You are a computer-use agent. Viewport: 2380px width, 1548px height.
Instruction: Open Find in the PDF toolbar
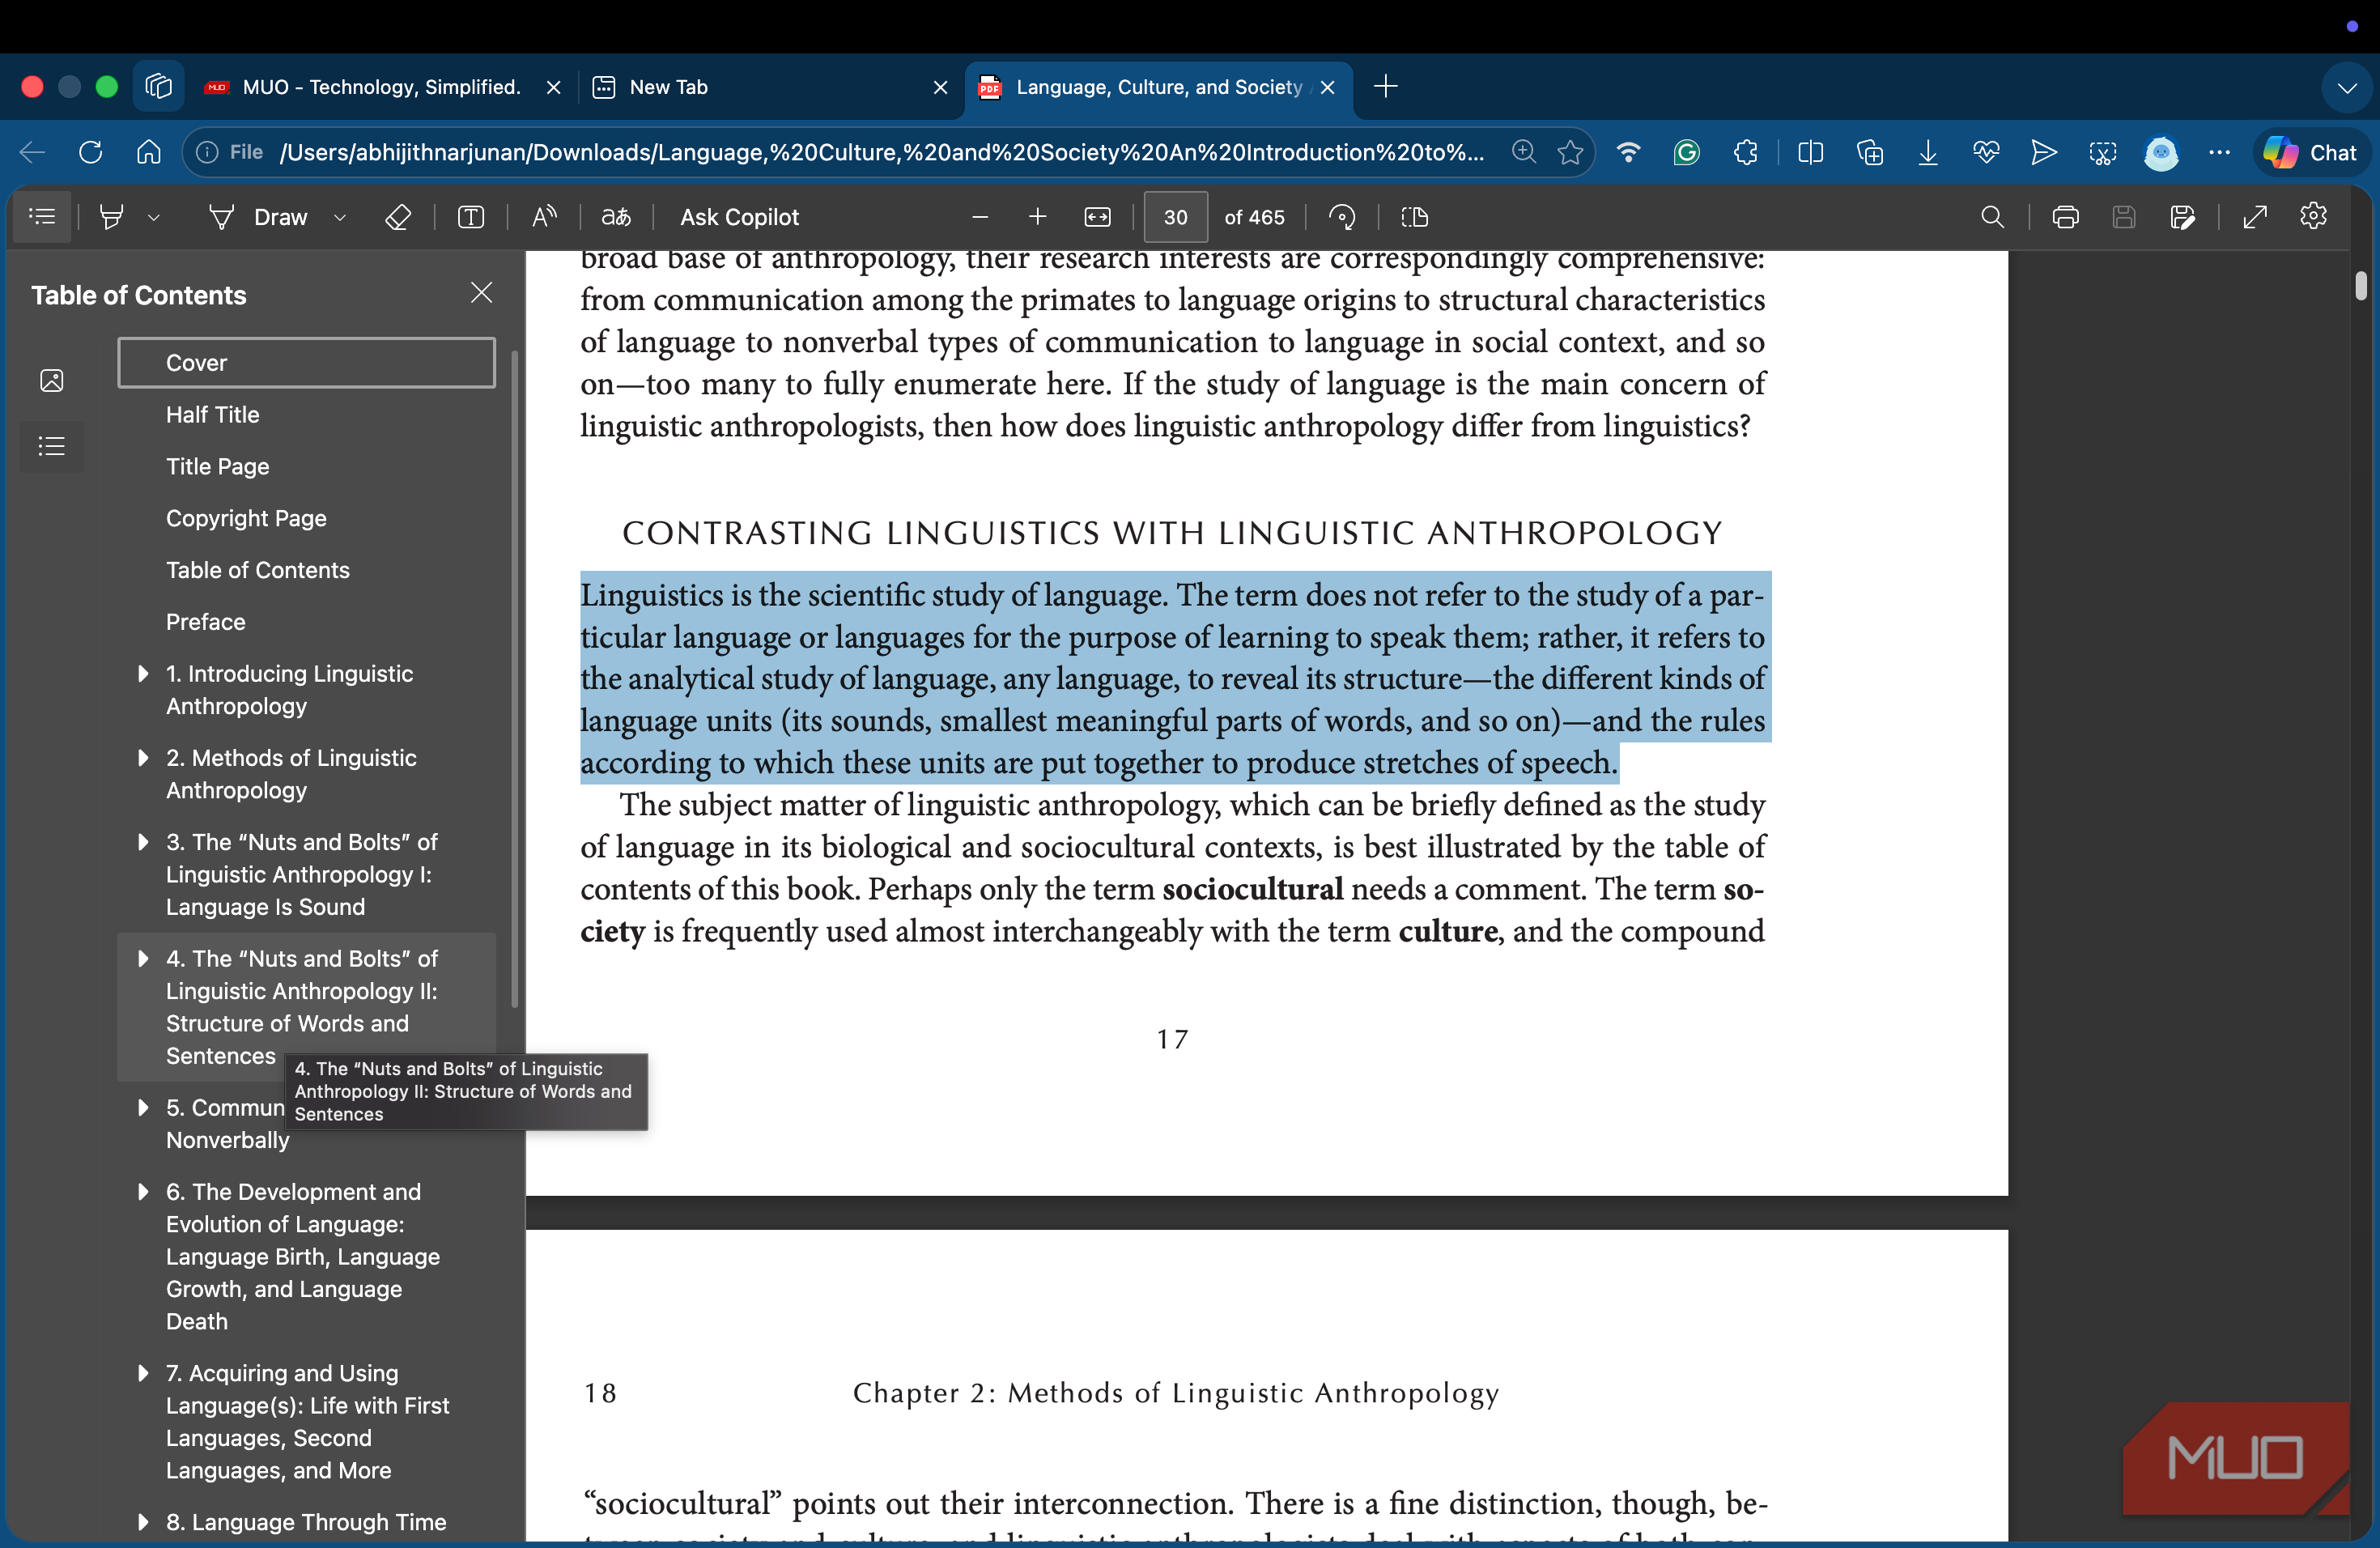click(1992, 217)
